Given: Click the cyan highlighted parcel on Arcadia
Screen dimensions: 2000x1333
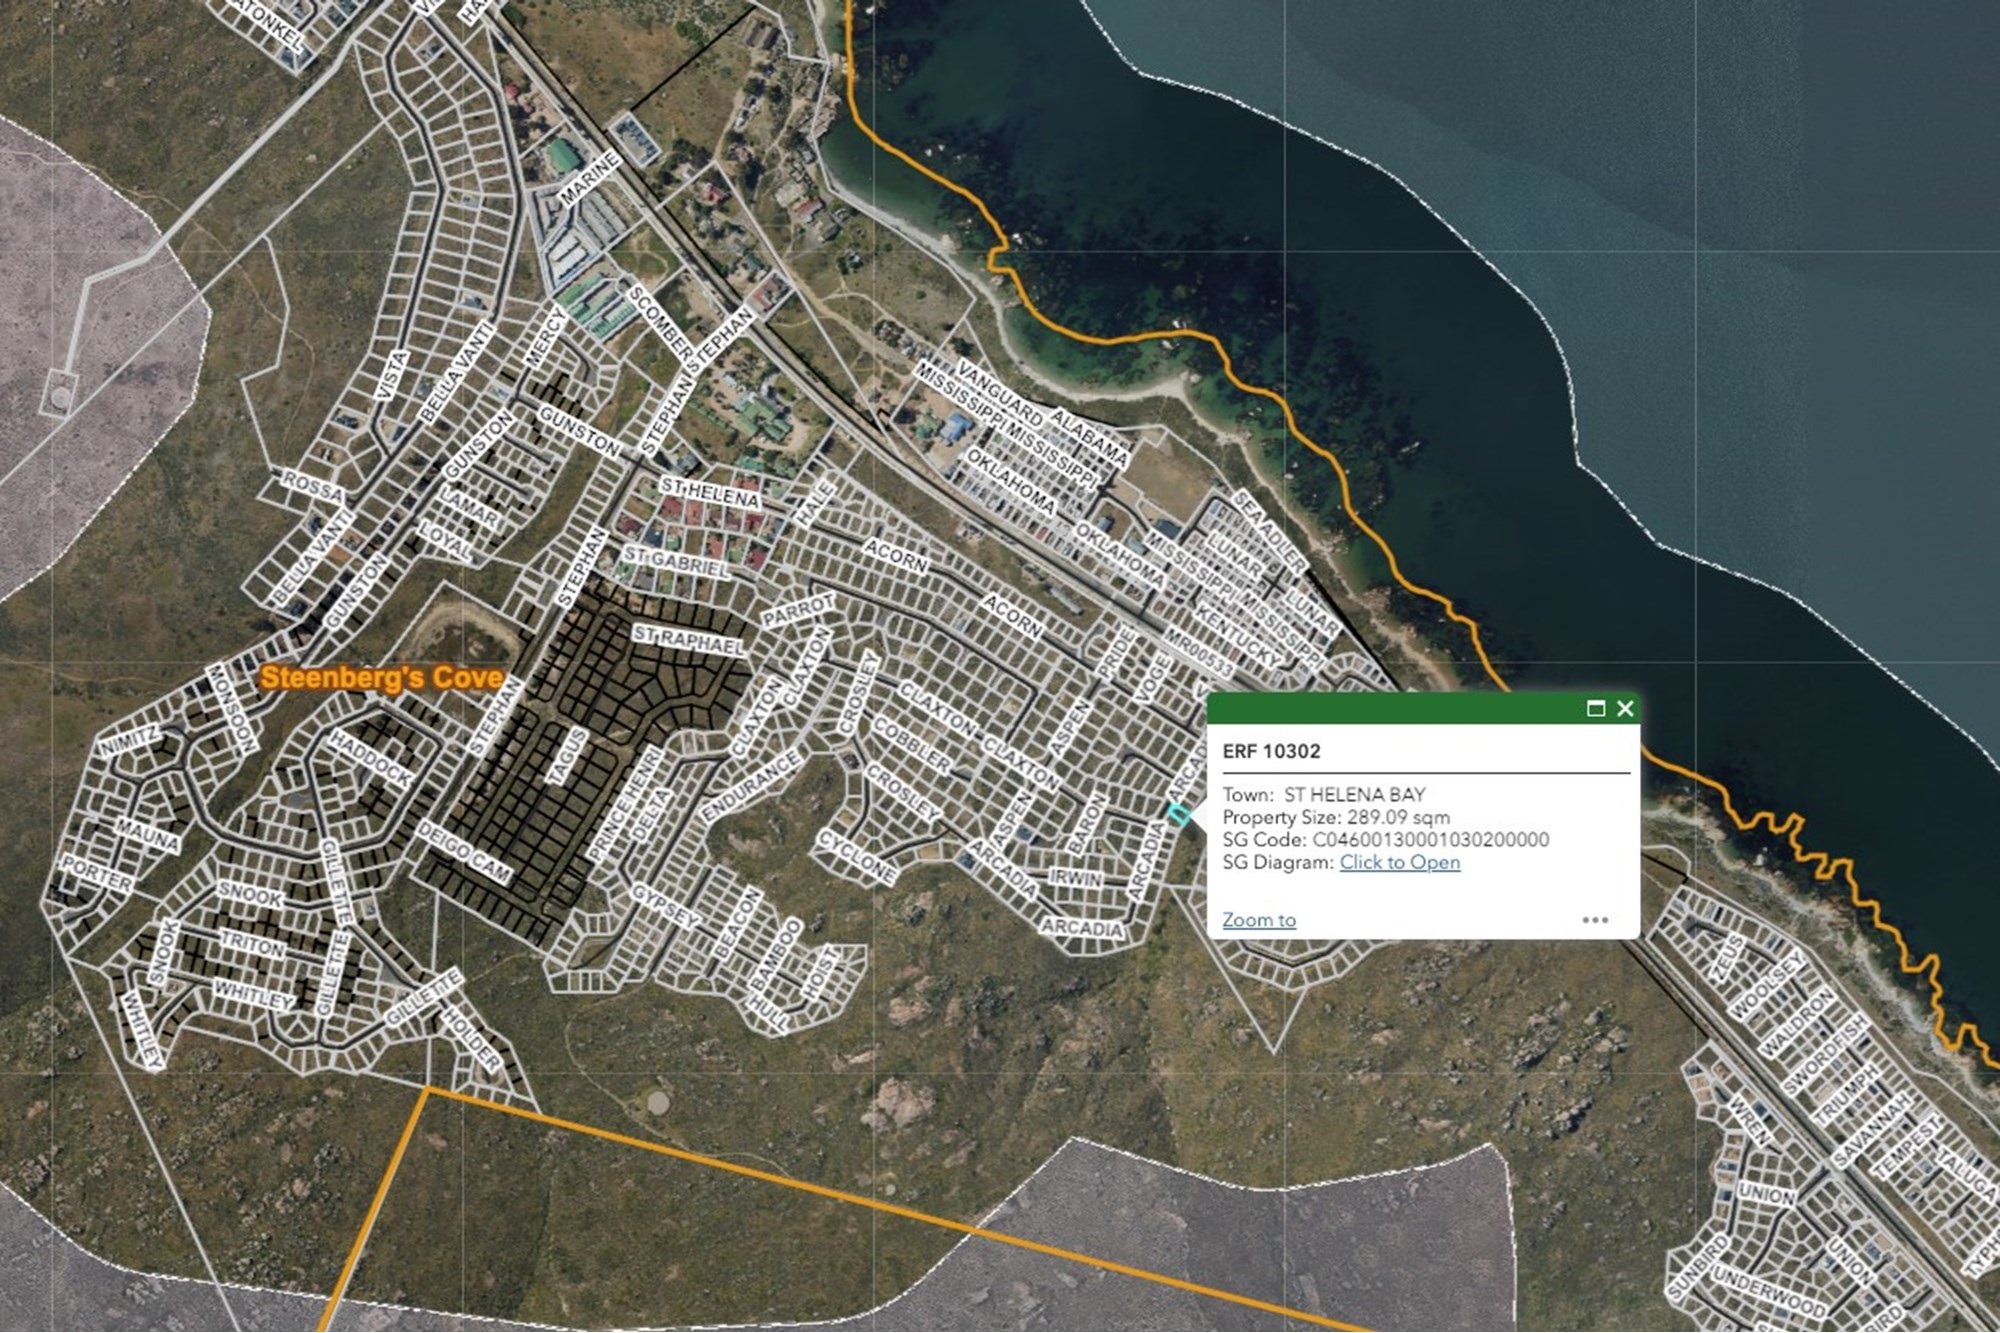Looking at the screenshot, I should [x=1178, y=815].
